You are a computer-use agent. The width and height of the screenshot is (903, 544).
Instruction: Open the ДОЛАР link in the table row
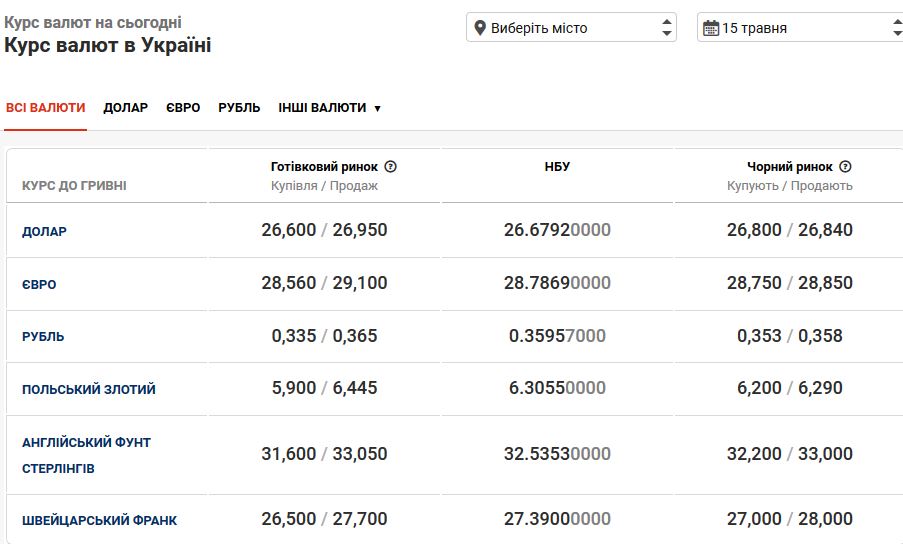pos(44,232)
